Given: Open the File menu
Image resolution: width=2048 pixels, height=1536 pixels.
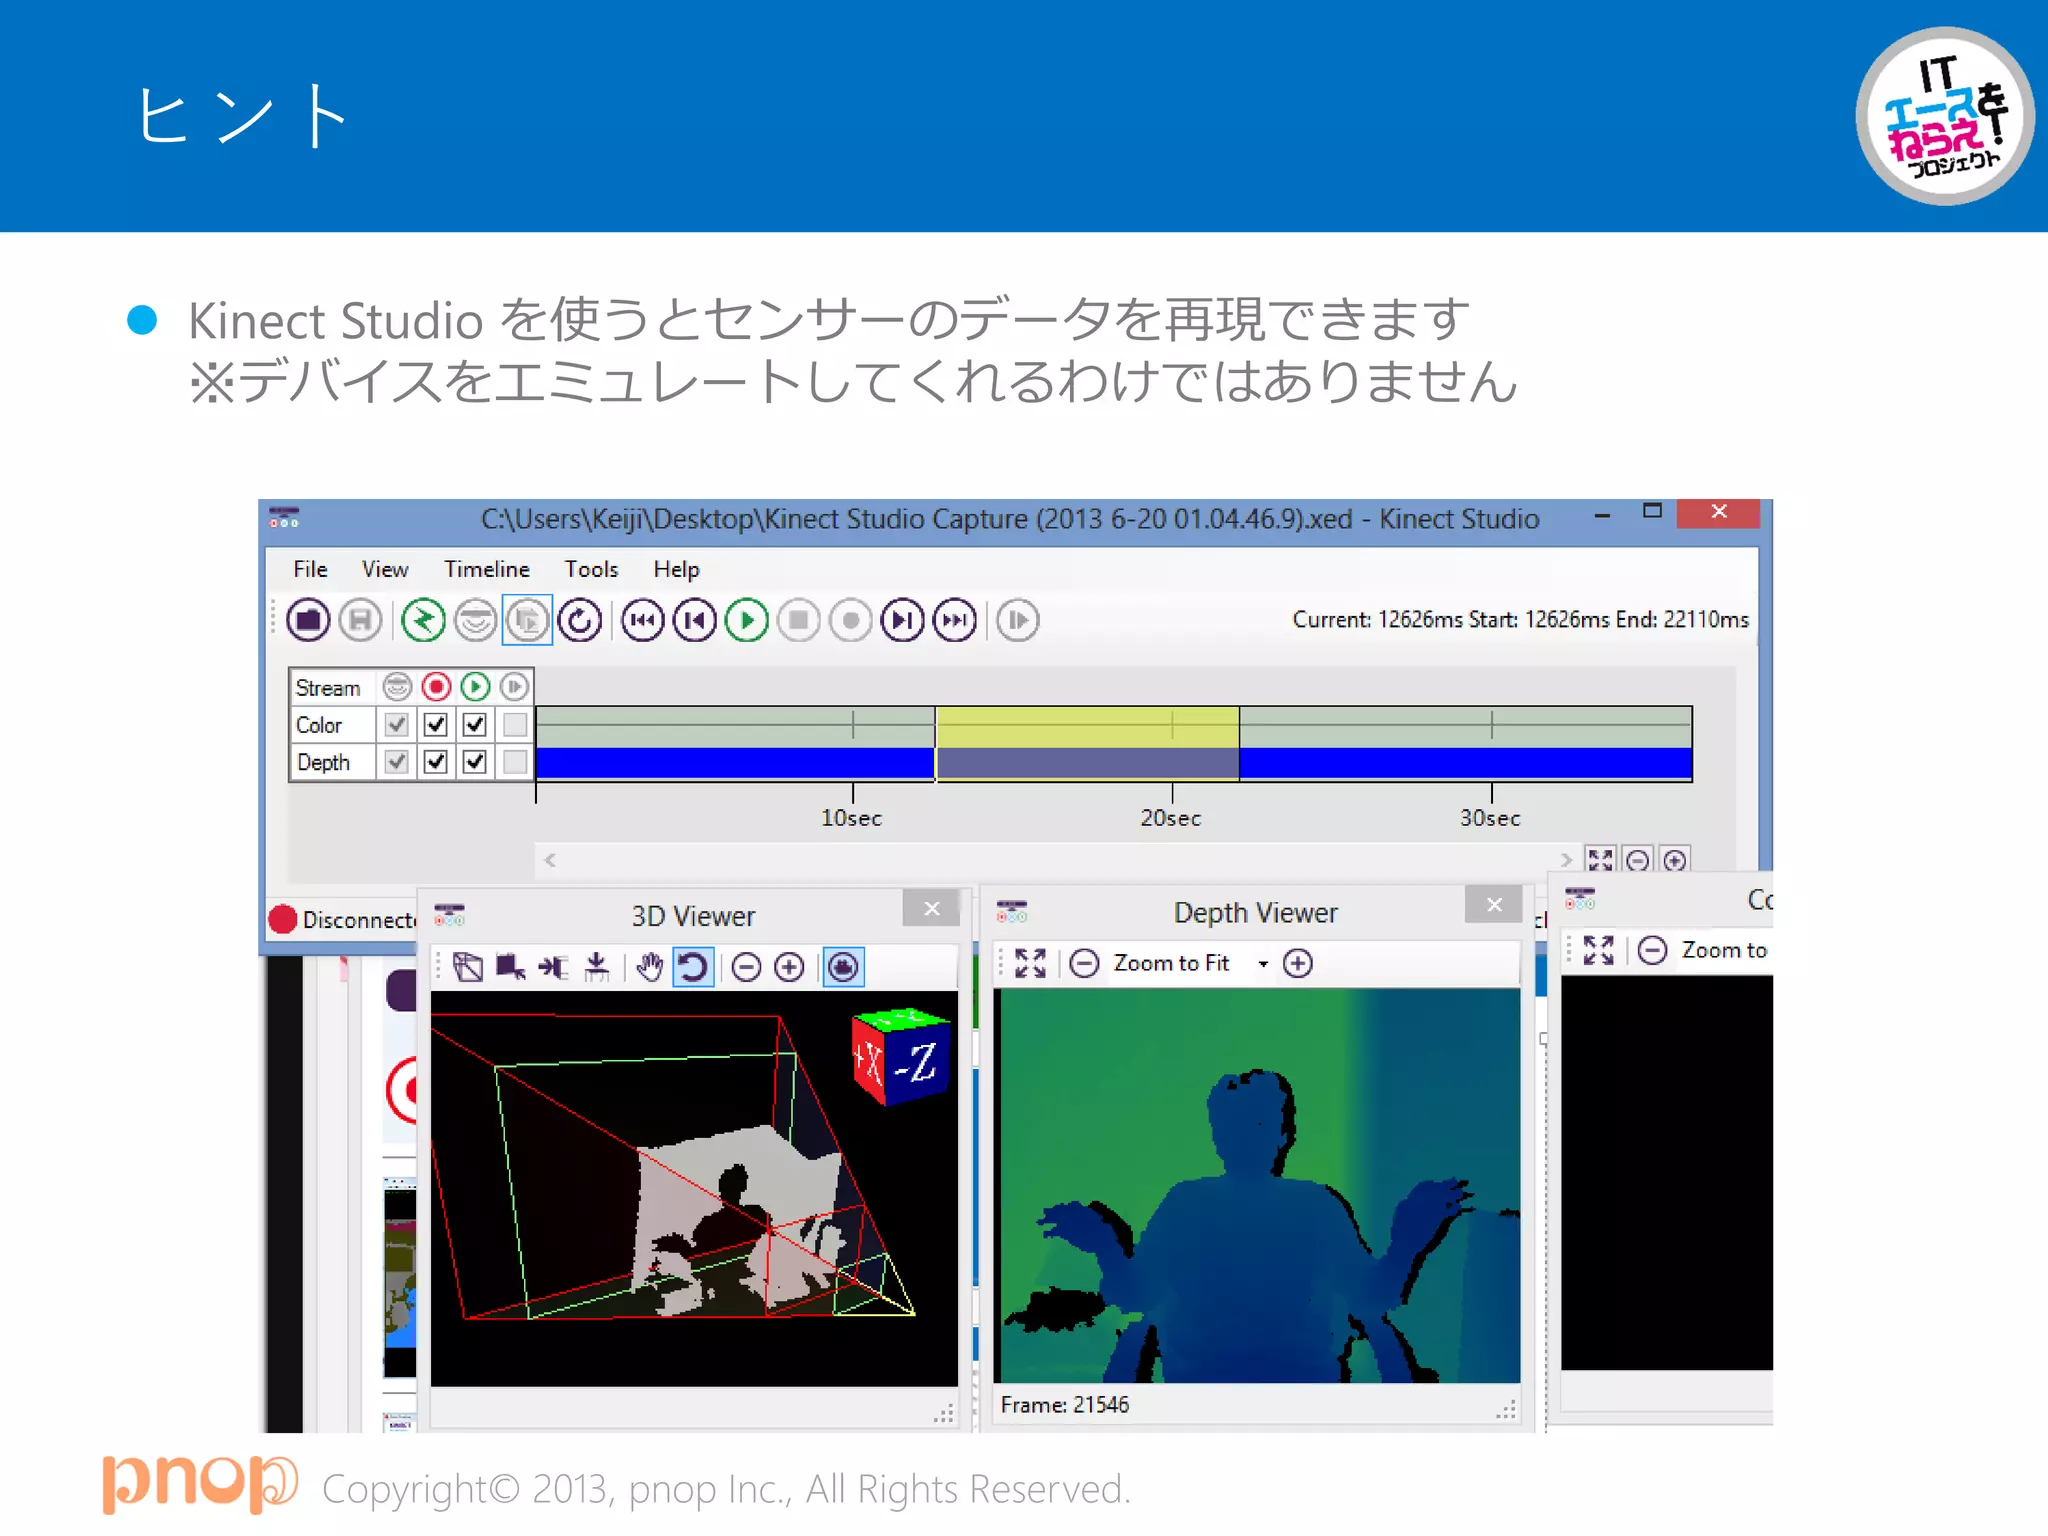Looking at the screenshot, I should click(x=310, y=569).
